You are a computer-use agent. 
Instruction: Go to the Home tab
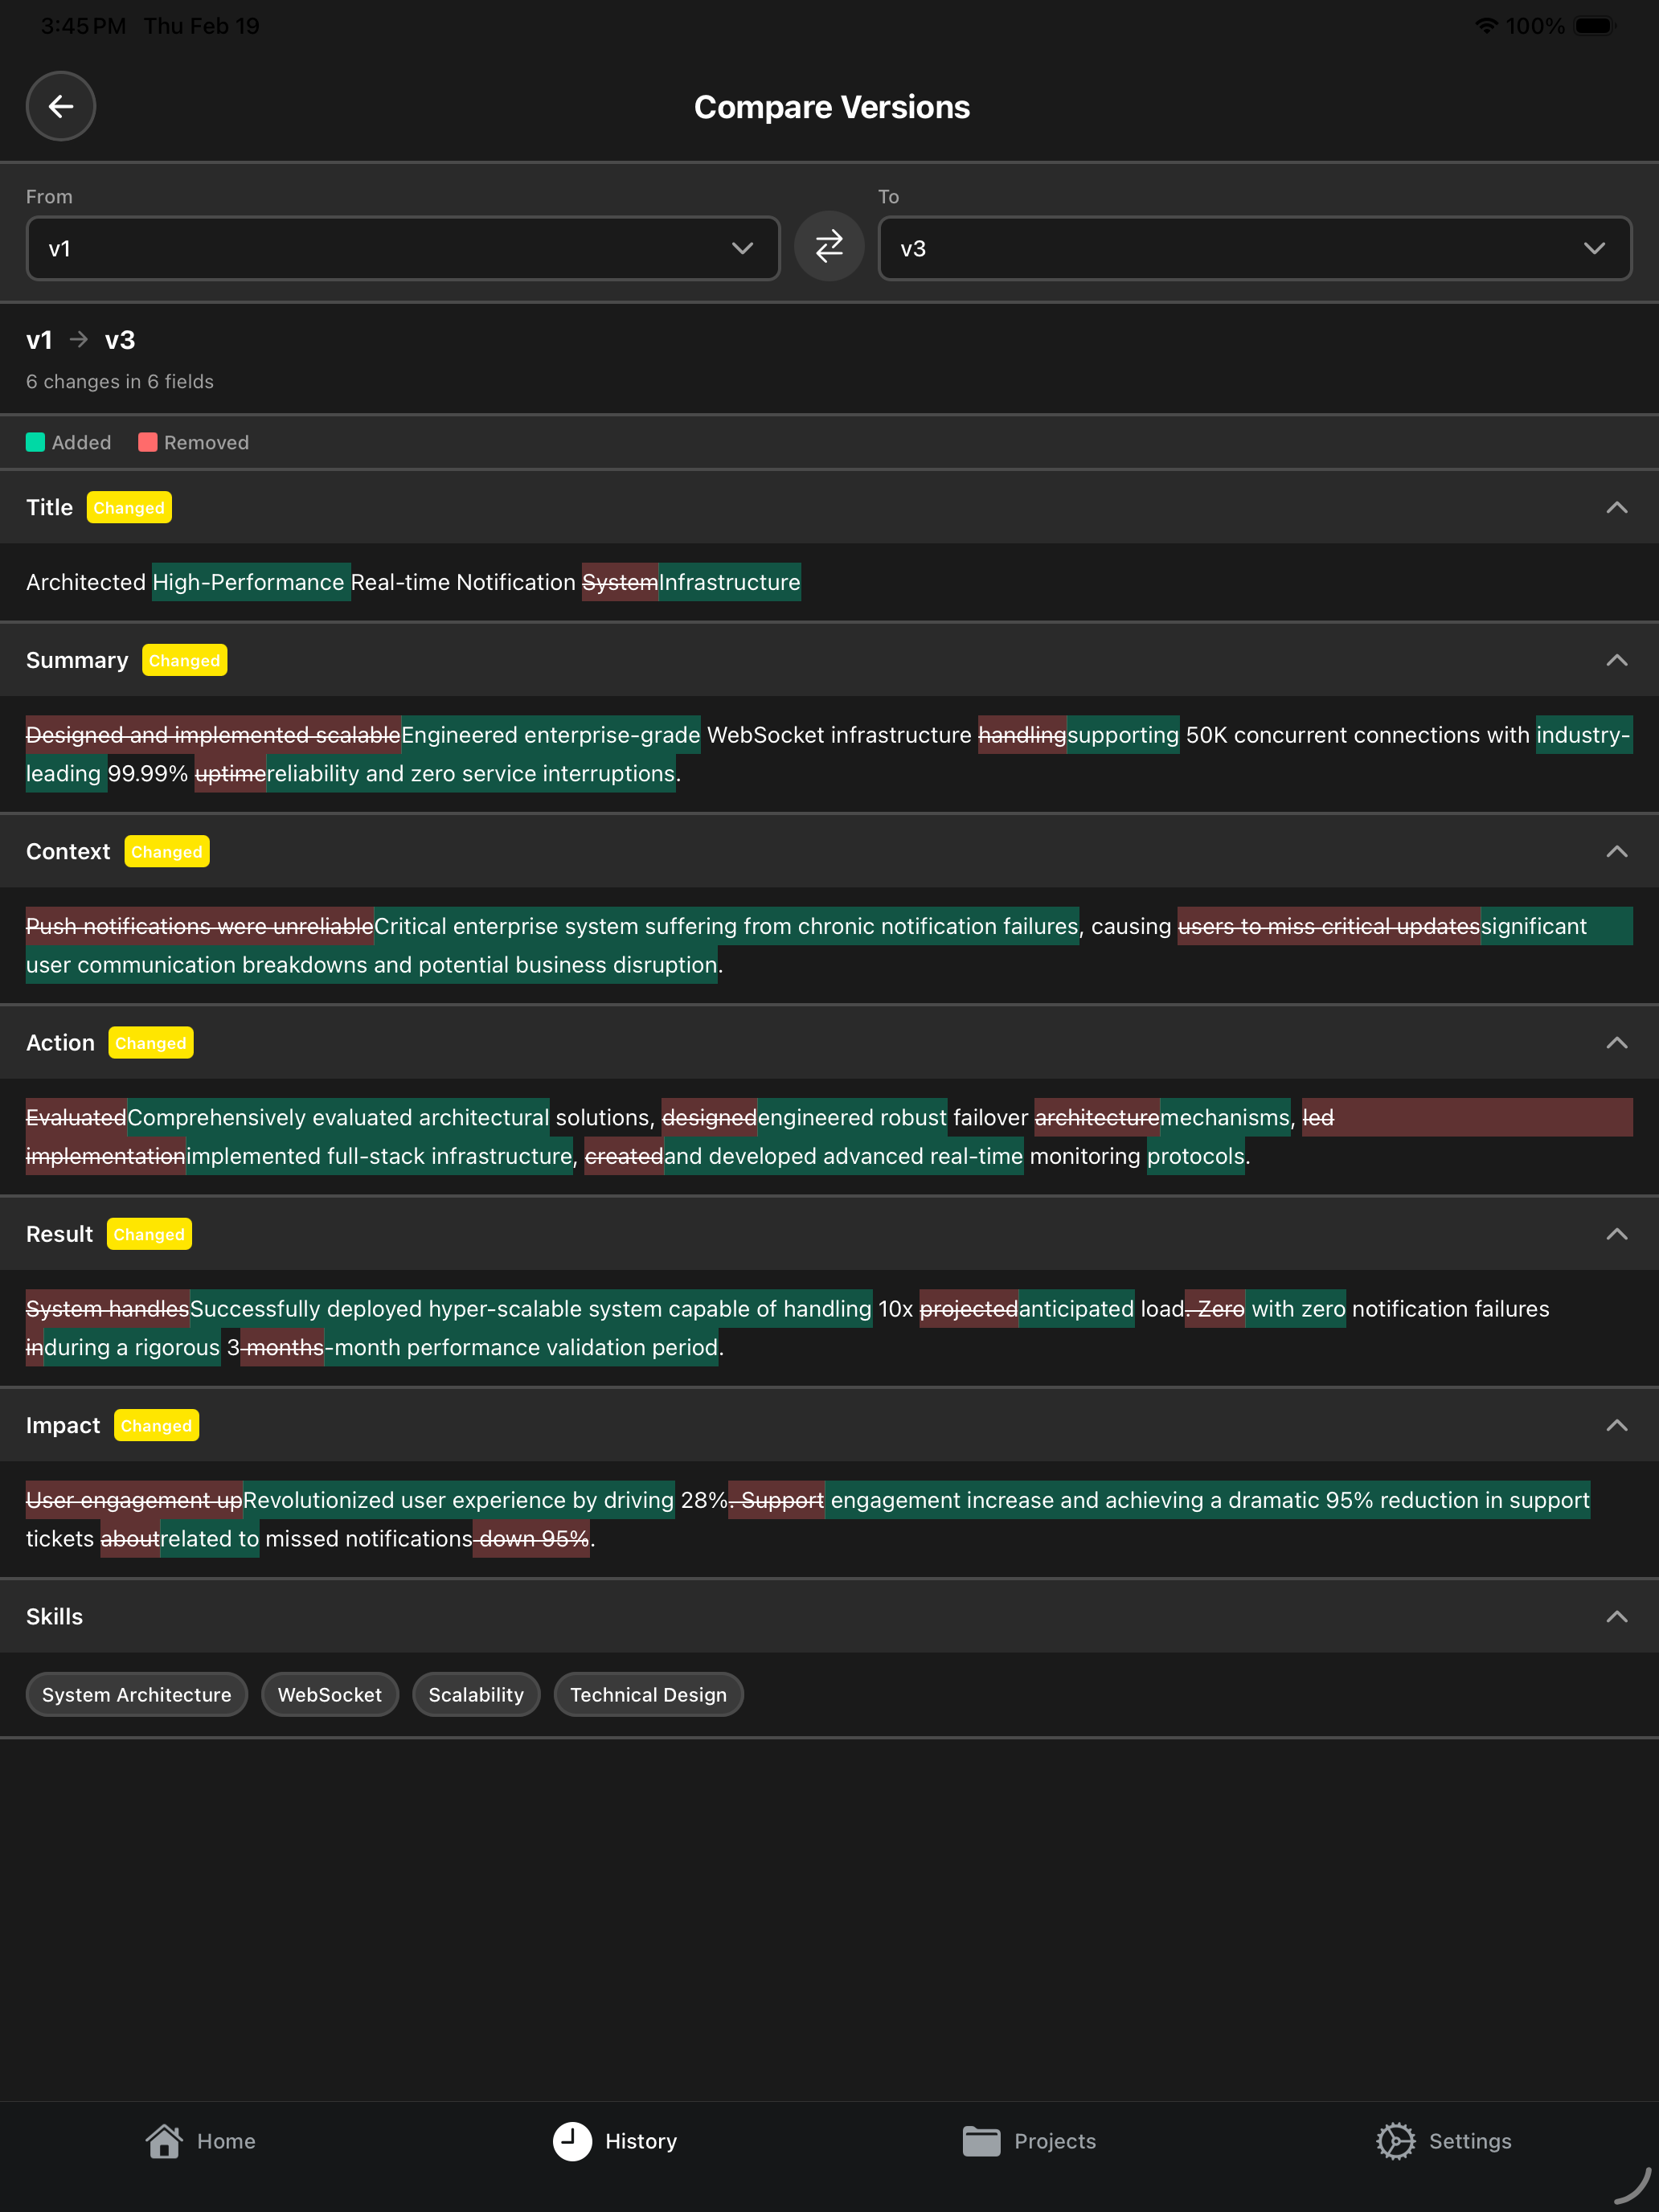tap(201, 2141)
